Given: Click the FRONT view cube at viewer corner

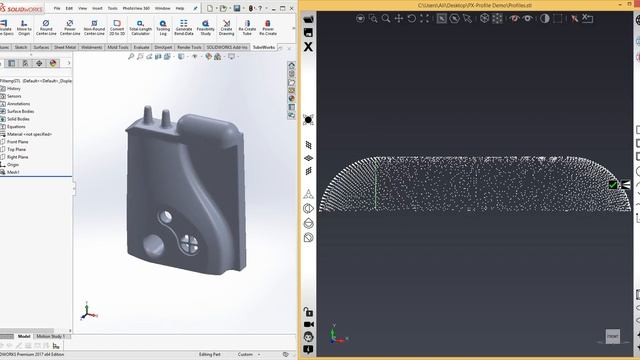Looking at the screenshot, I should (612, 336).
